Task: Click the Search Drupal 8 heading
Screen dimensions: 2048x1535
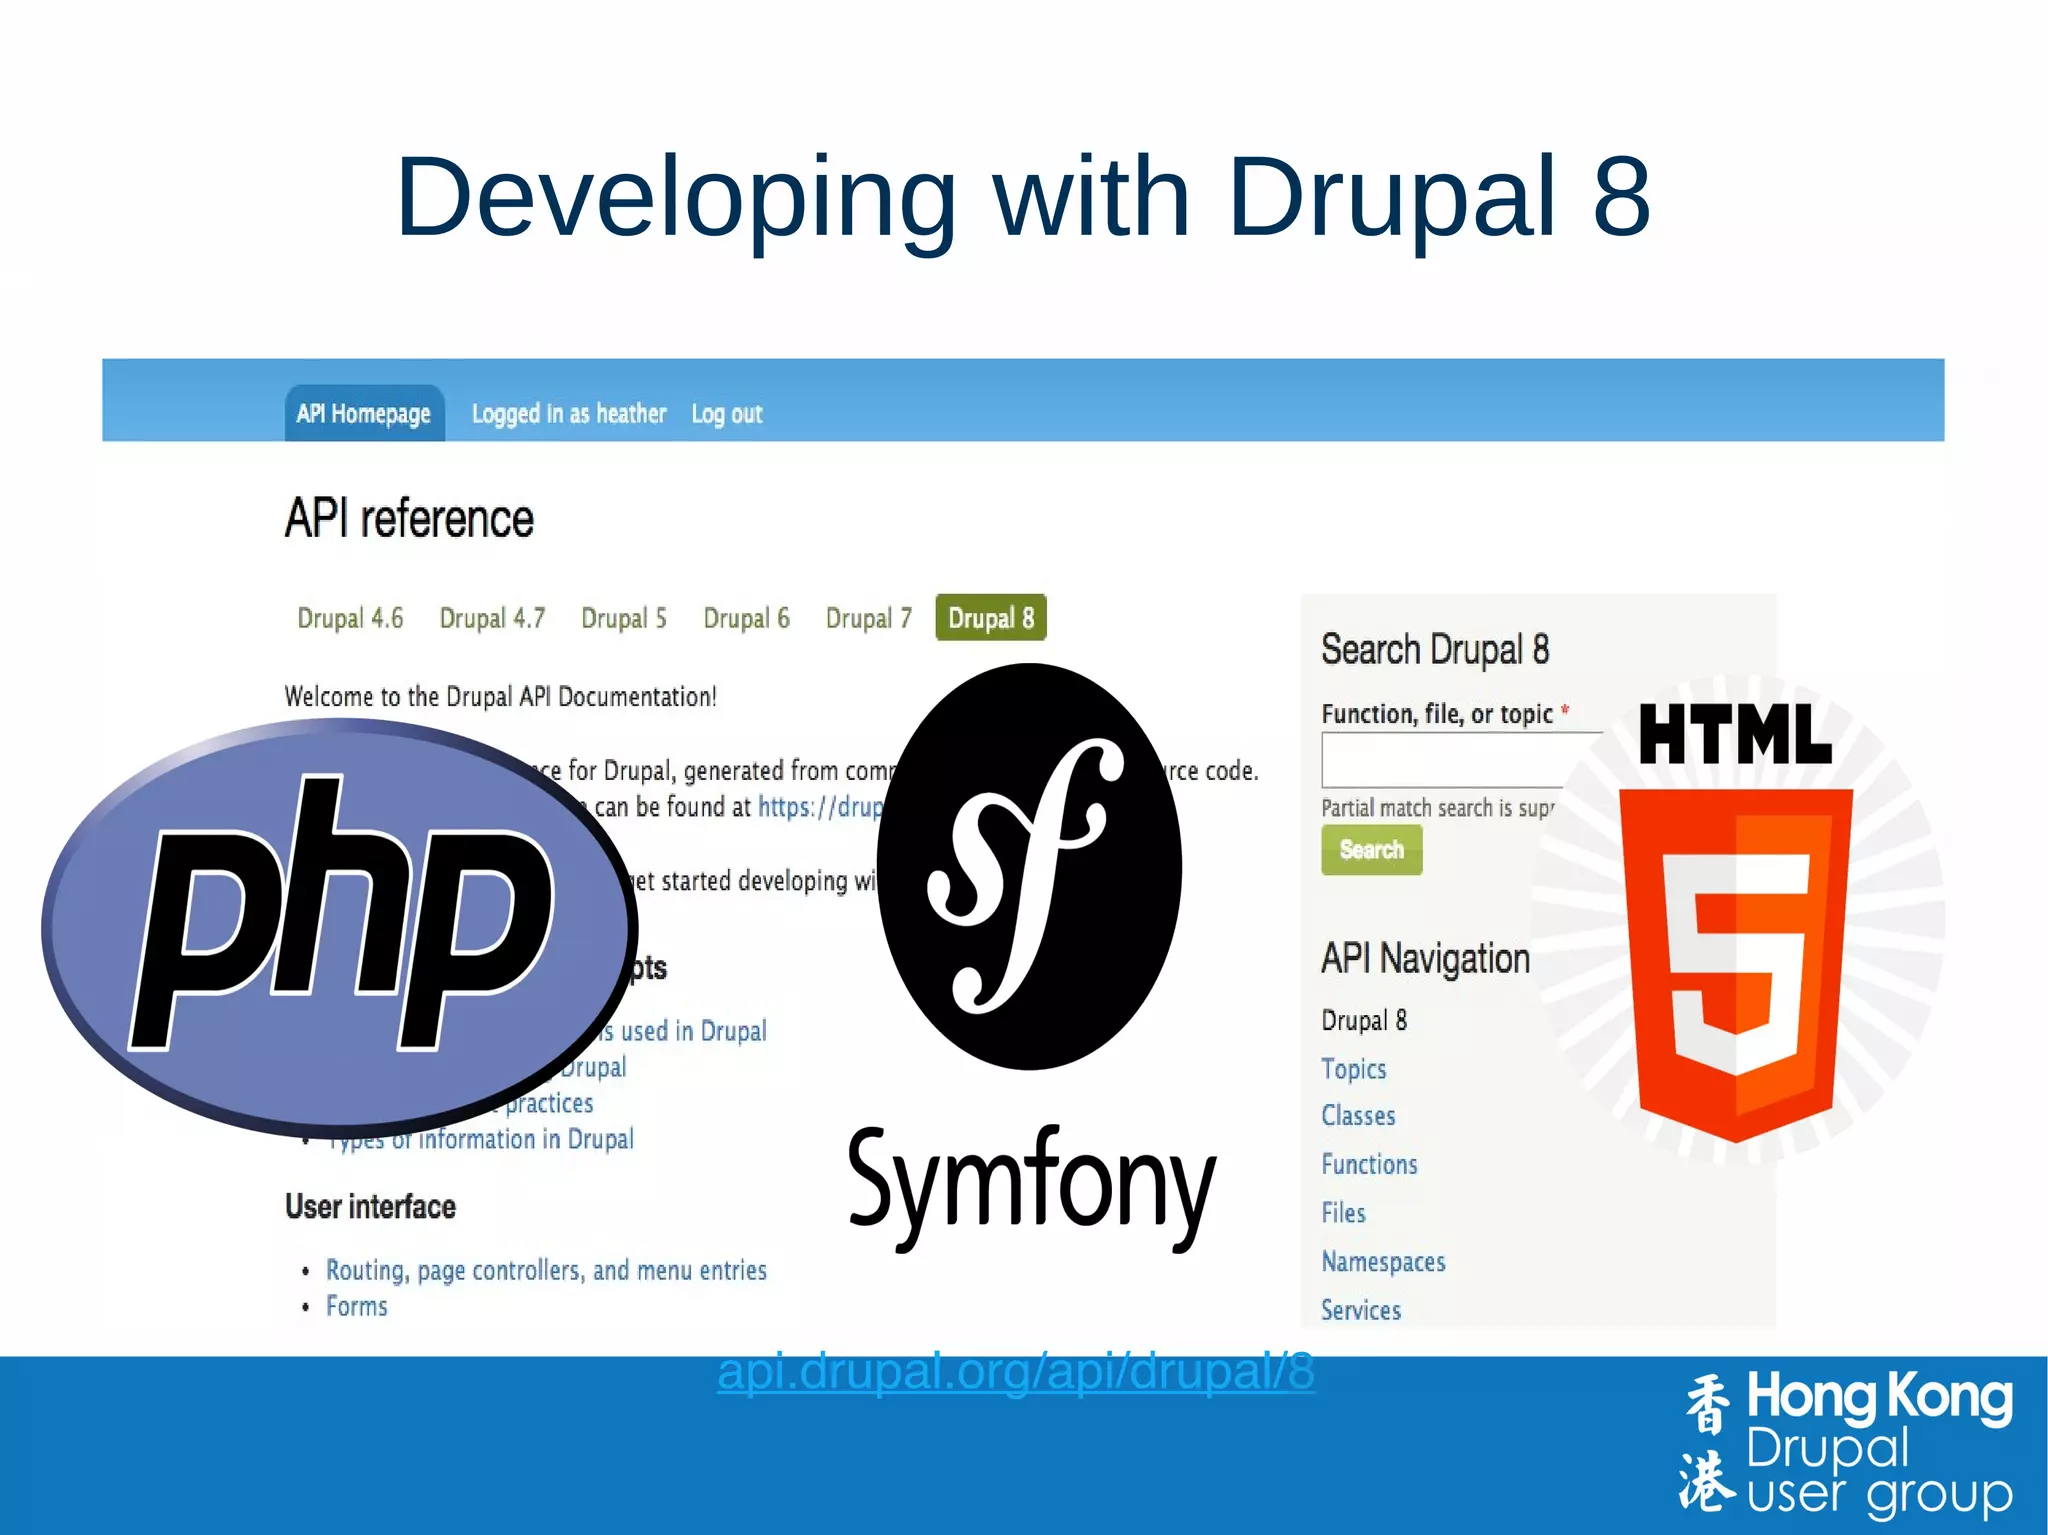Action: (x=1435, y=649)
